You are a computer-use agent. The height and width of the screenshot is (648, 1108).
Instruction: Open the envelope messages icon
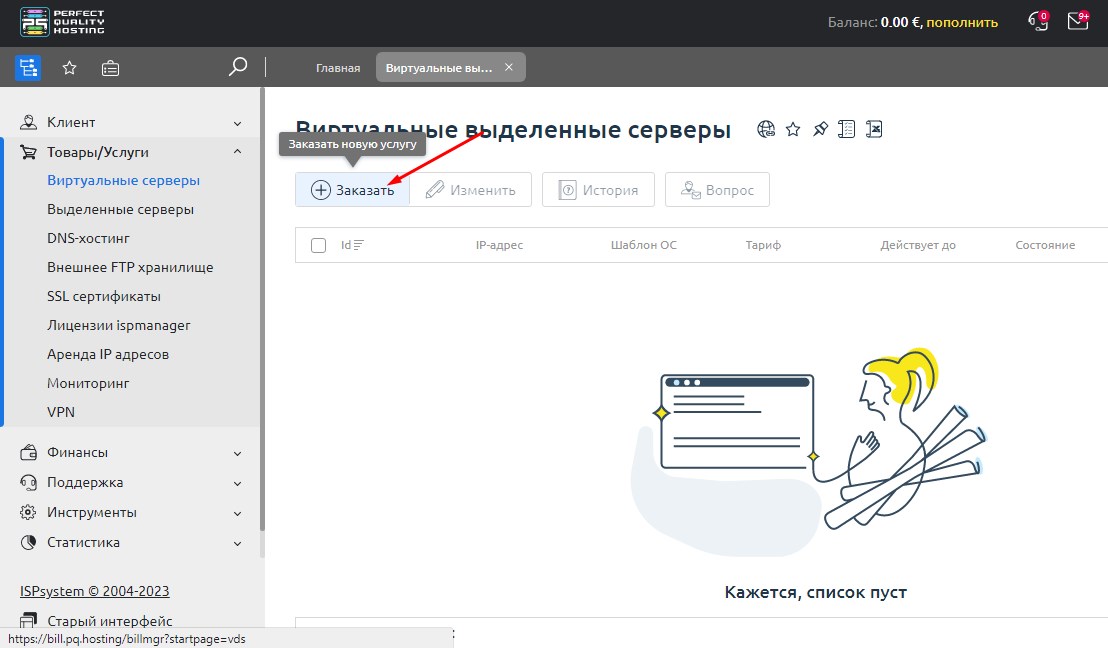point(1077,21)
